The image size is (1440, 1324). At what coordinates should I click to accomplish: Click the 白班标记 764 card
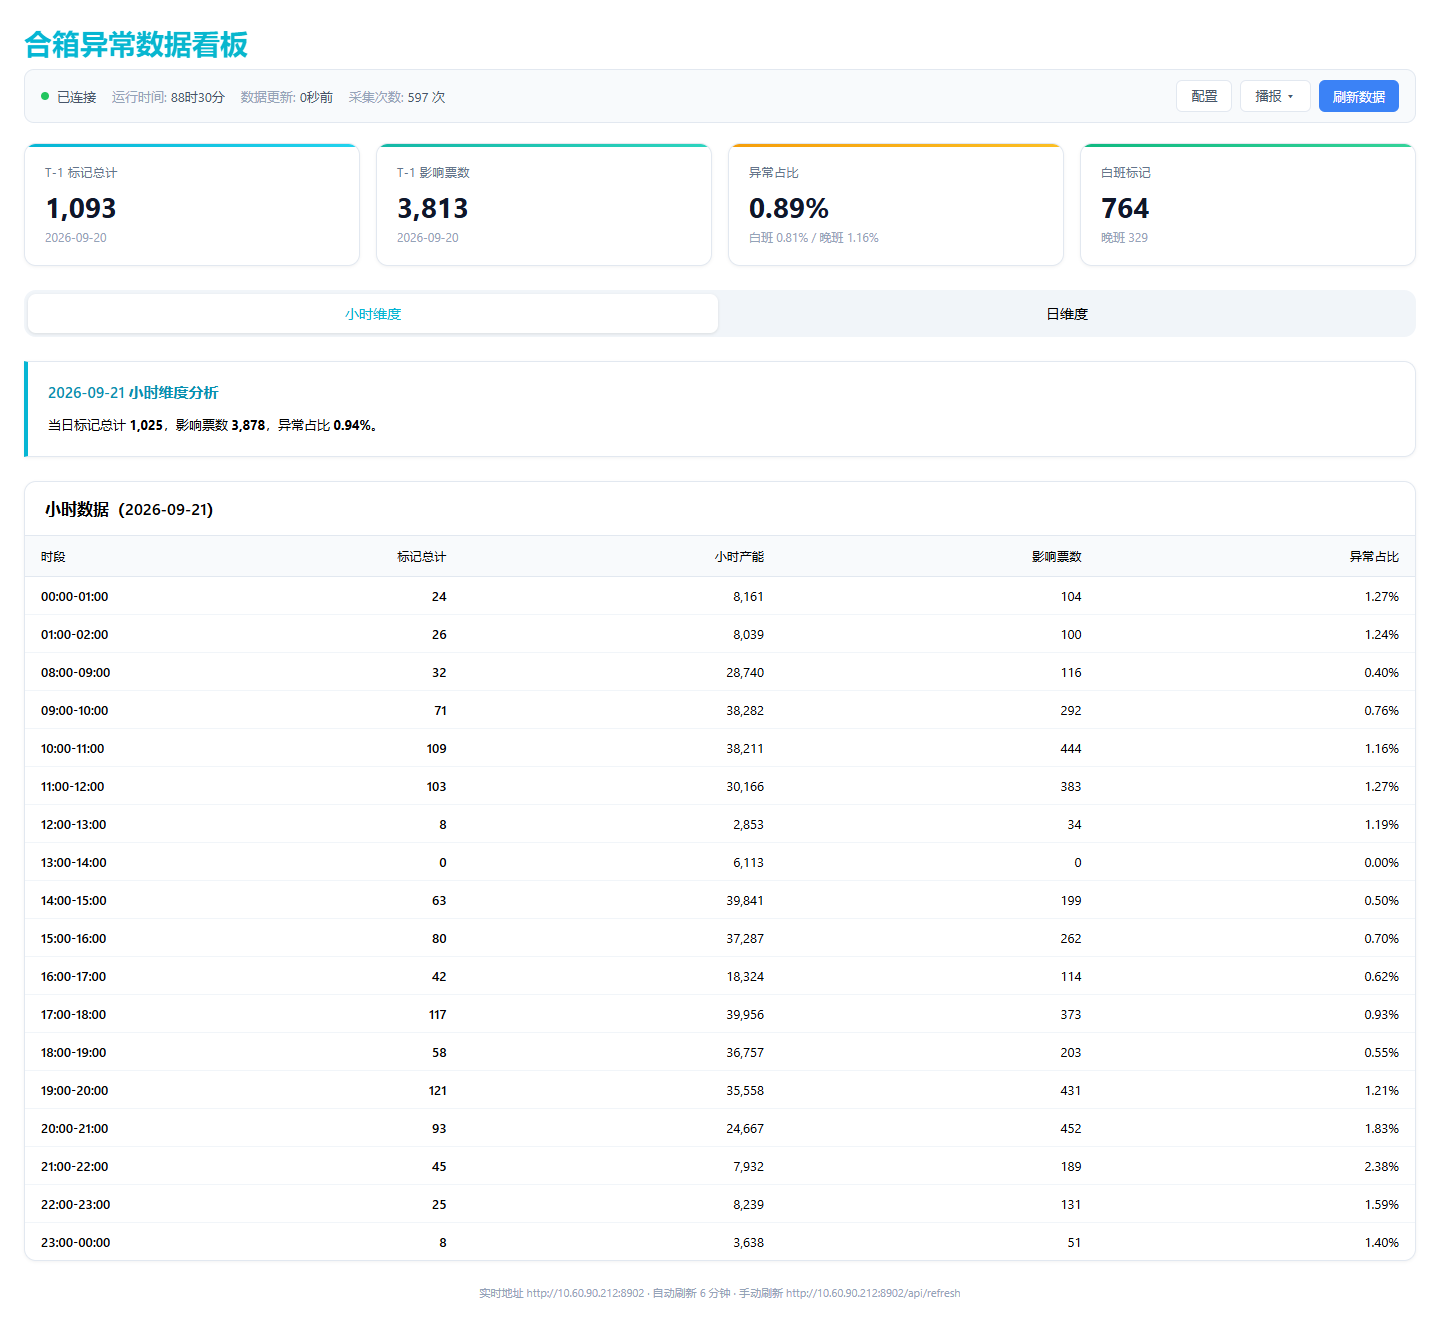pyautogui.click(x=1248, y=205)
